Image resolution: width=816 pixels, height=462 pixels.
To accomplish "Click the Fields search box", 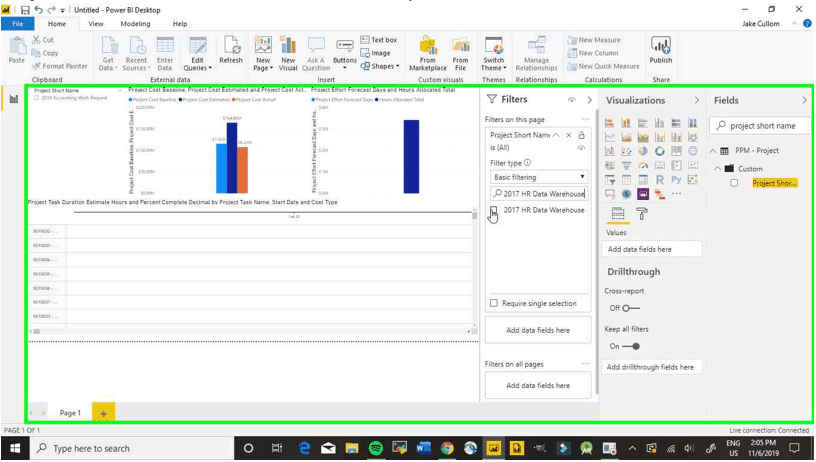I will 761,125.
